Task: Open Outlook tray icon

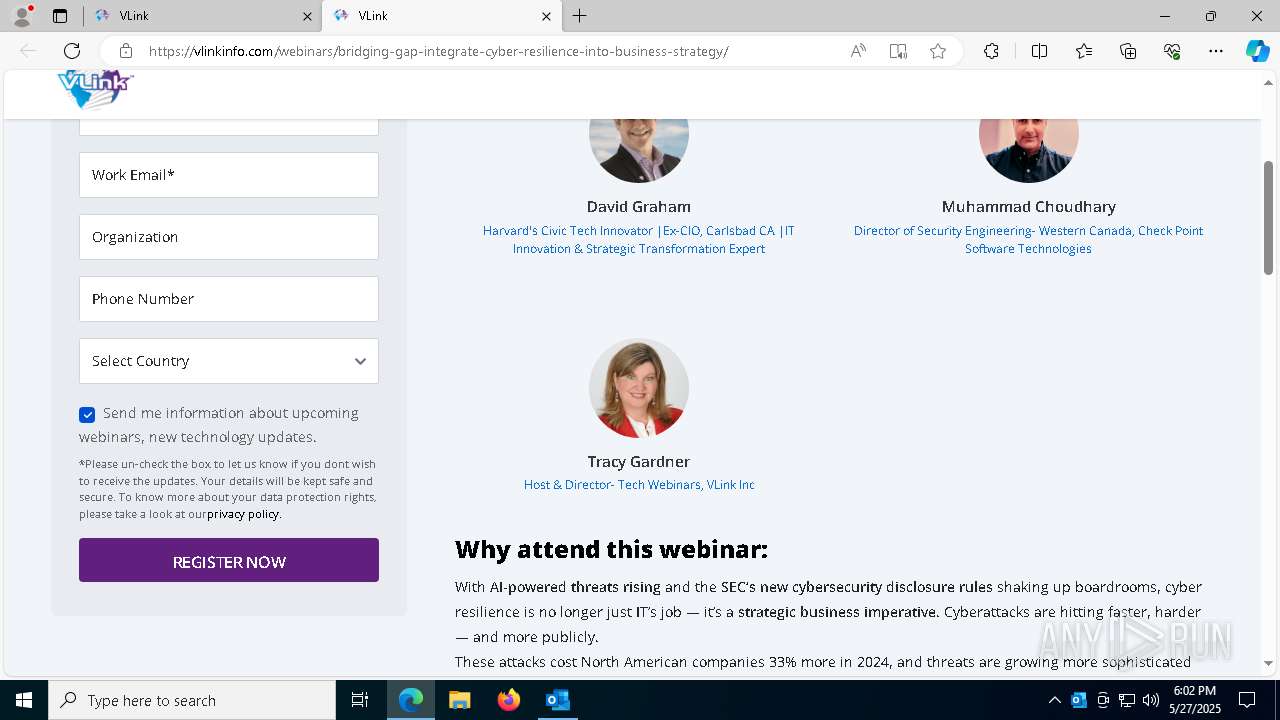Action: coord(1079,700)
